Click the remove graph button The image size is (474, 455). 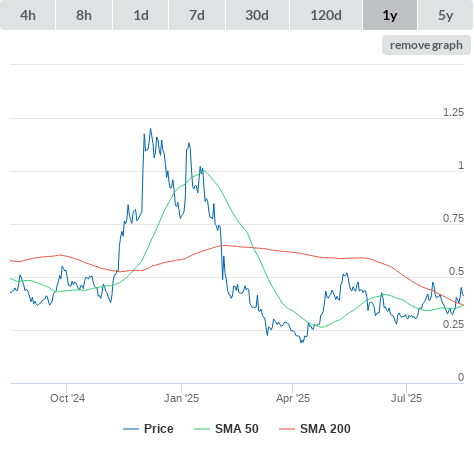(x=426, y=45)
